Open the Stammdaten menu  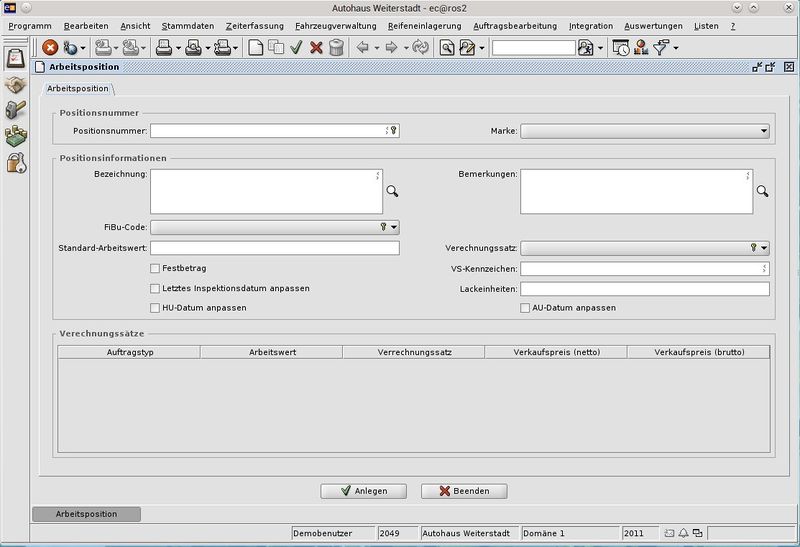coord(188,26)
